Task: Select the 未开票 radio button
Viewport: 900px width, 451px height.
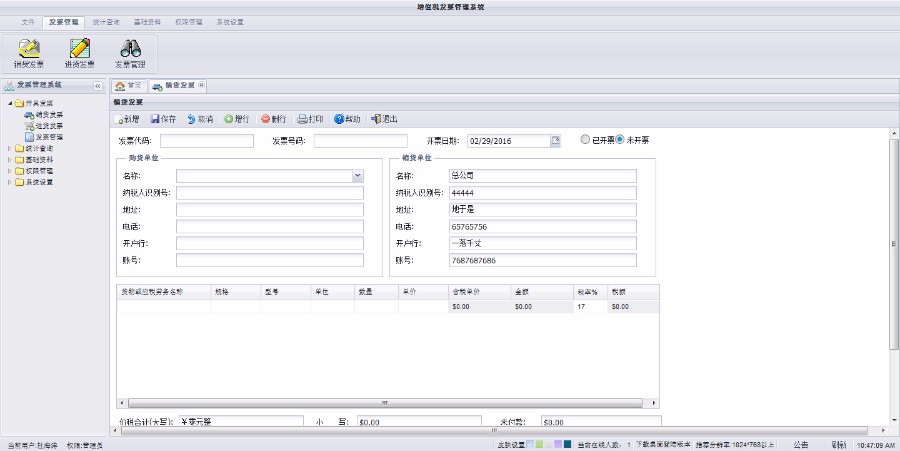Action: (620, 140)
